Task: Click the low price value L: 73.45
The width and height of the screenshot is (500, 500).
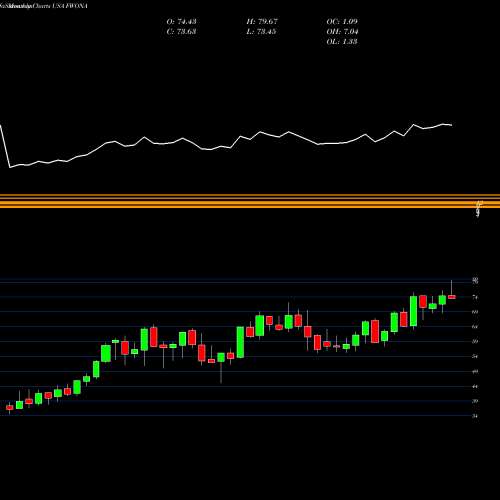Action: tap(261, 32)
